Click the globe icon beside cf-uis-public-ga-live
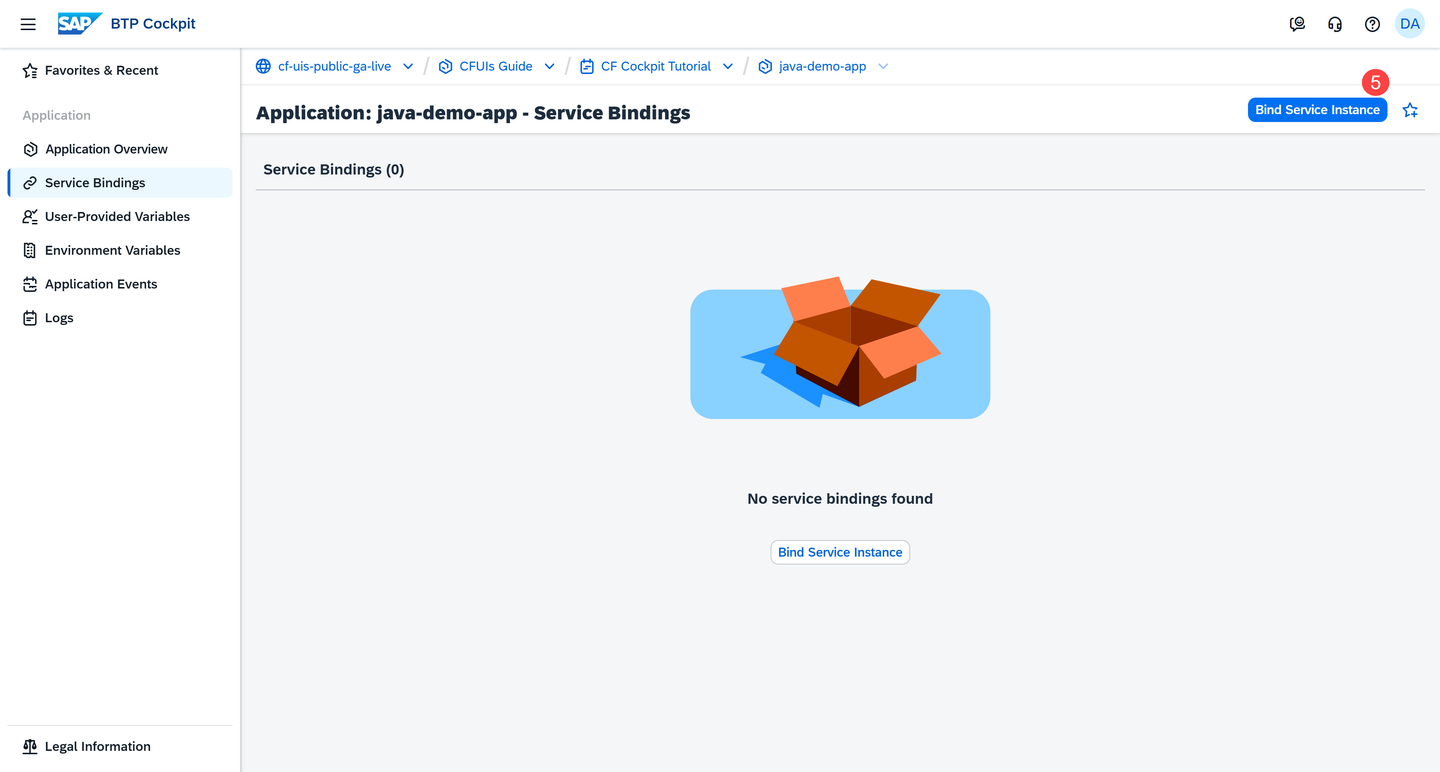This screenshot has width=1440, height=772. click(x=263, y=66)
